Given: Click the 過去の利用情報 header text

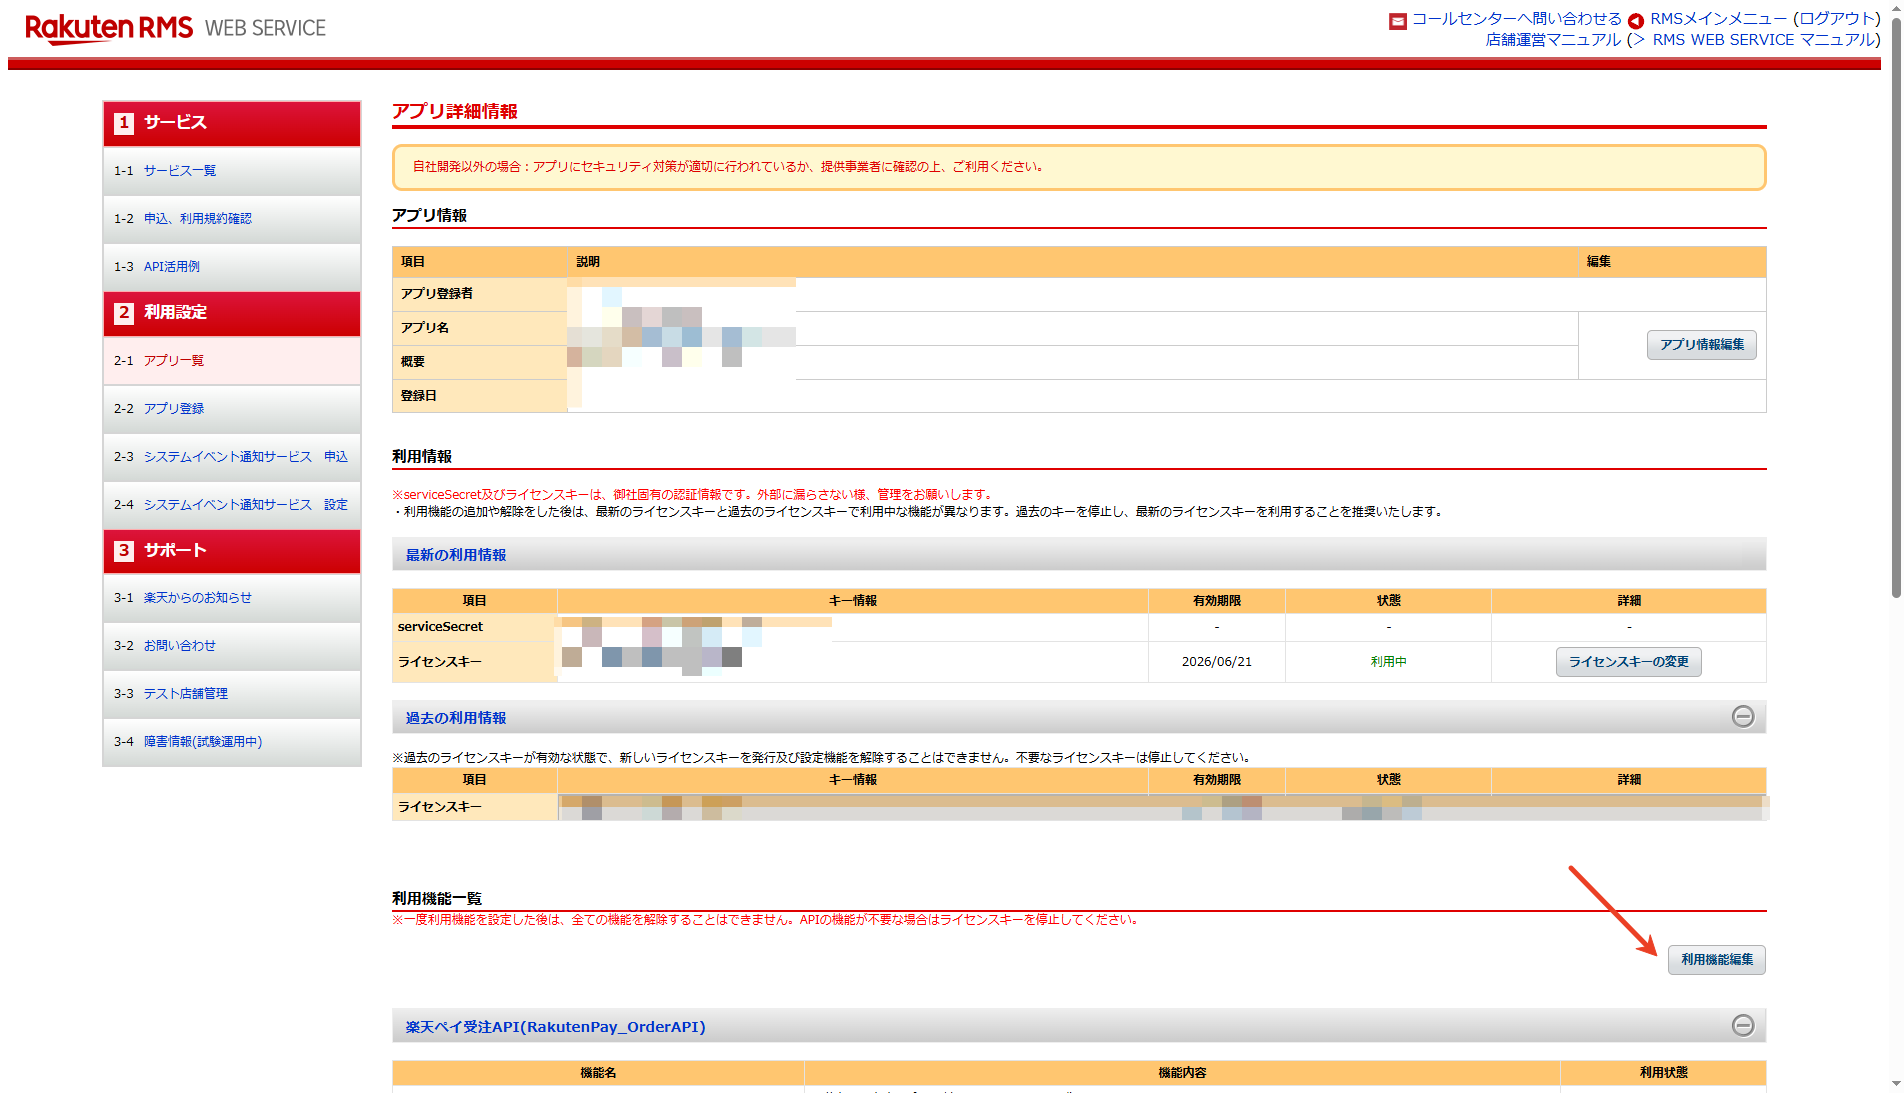Looking at the screenshot, I should tap(456, 718).
